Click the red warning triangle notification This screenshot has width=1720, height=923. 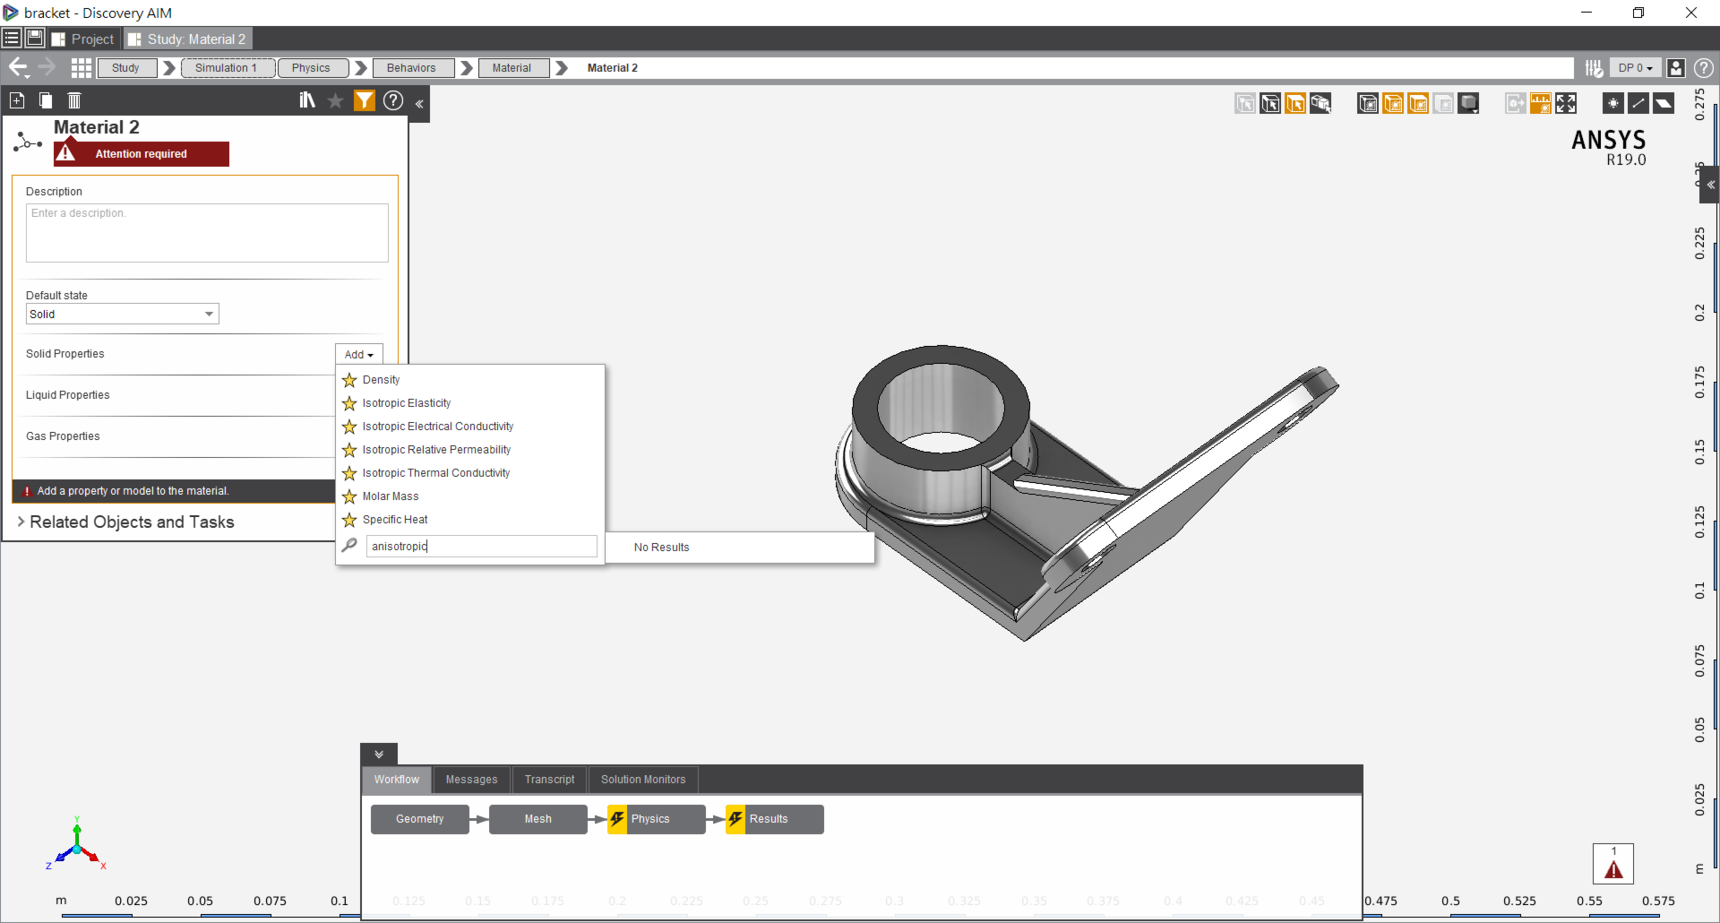(1613, 864)
